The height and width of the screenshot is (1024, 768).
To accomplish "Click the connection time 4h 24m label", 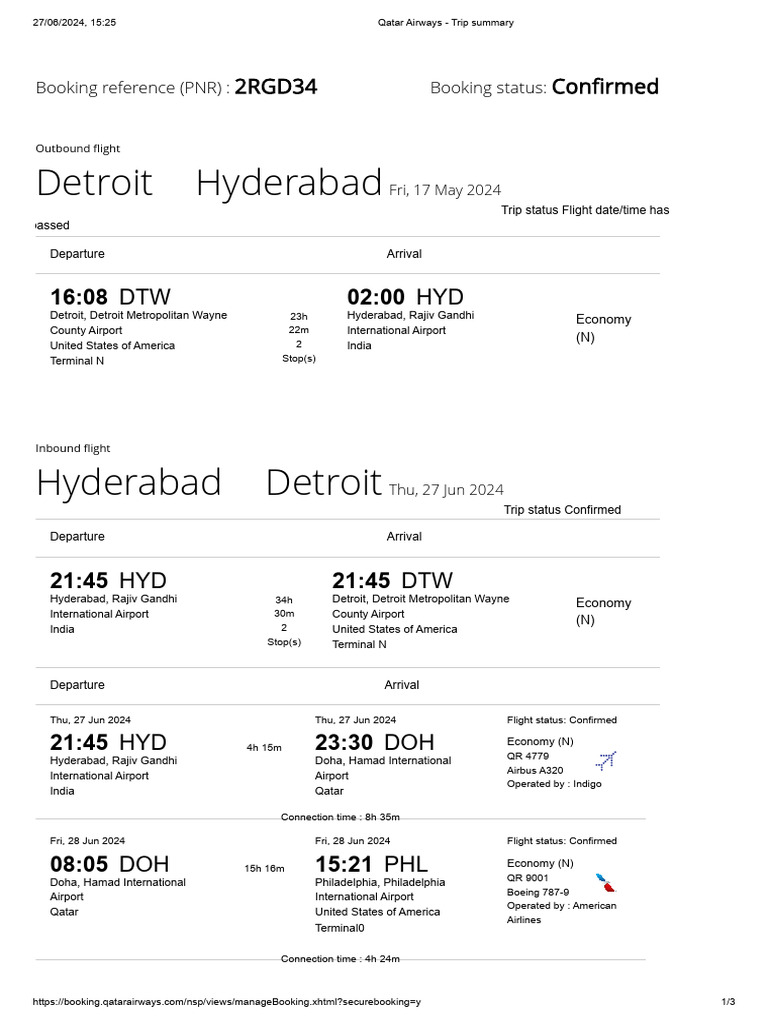I will [340, 959].
